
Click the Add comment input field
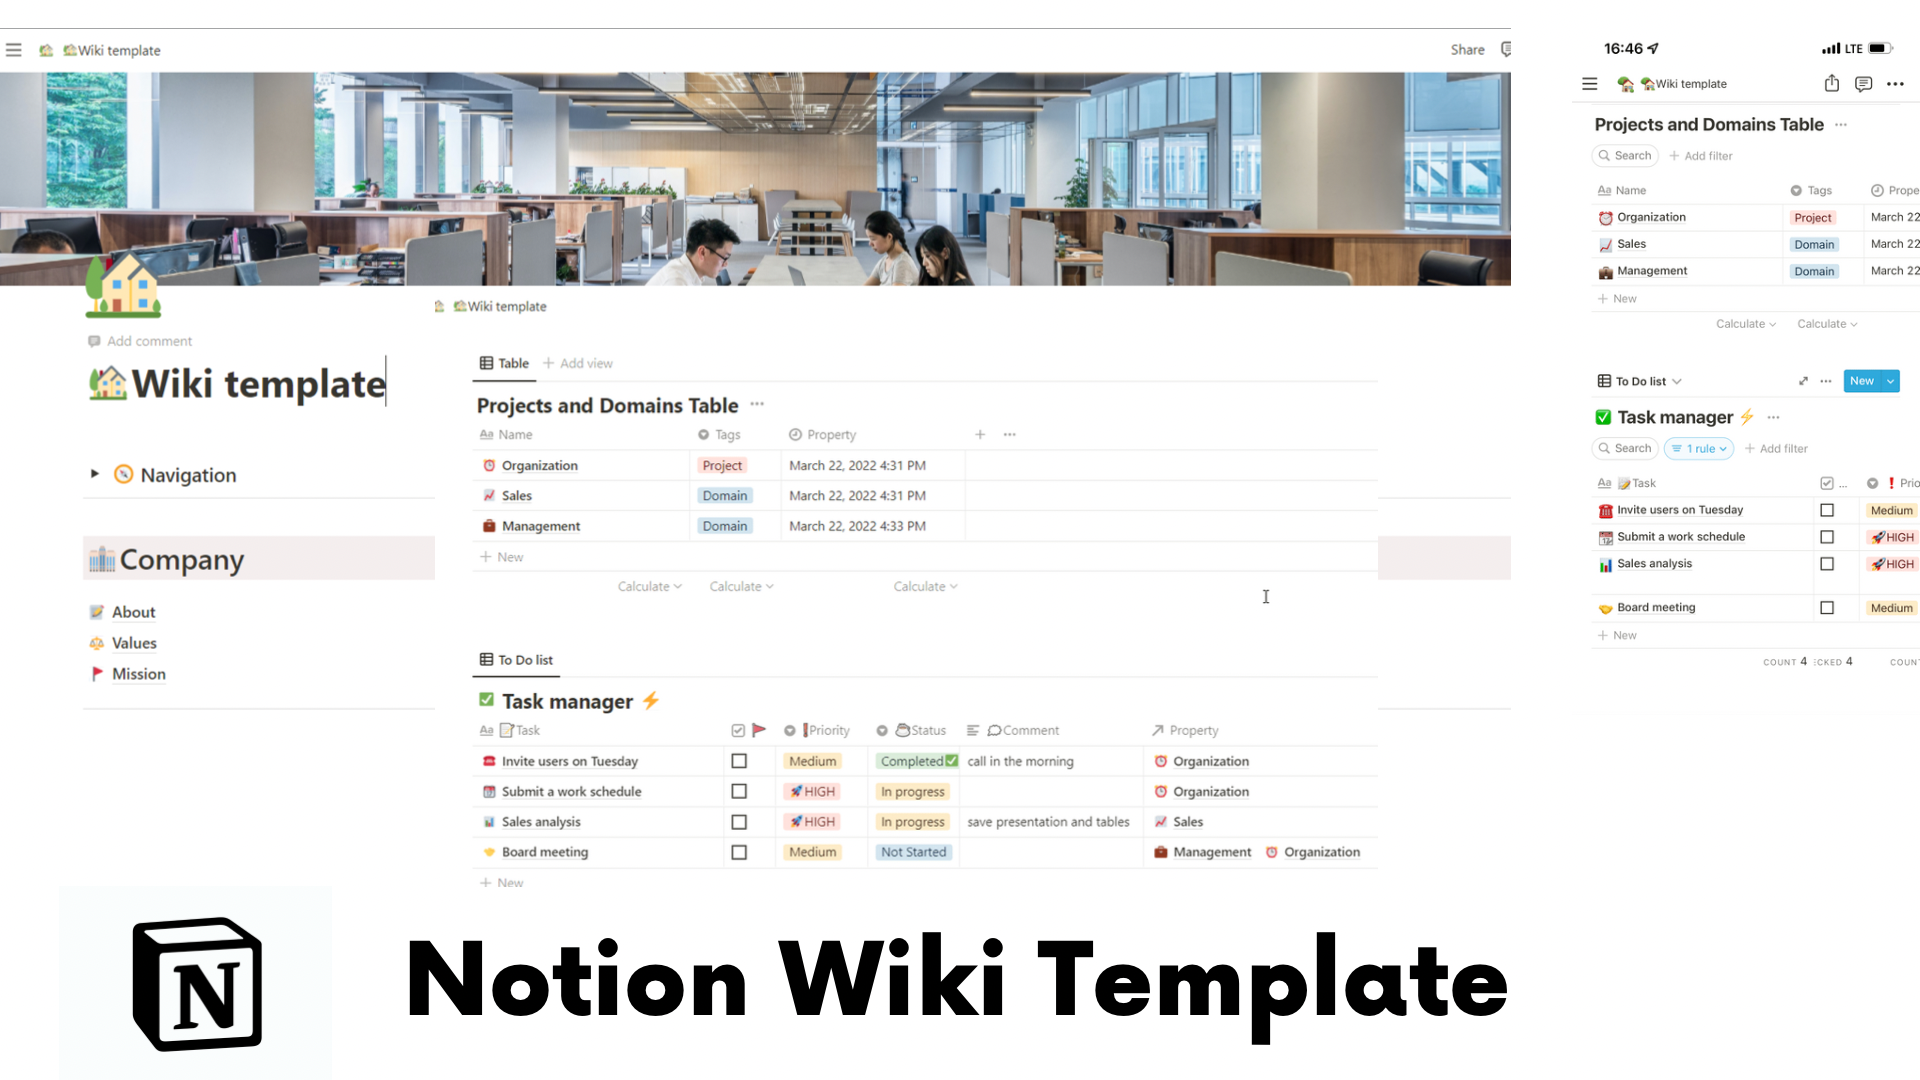[149, 340]
